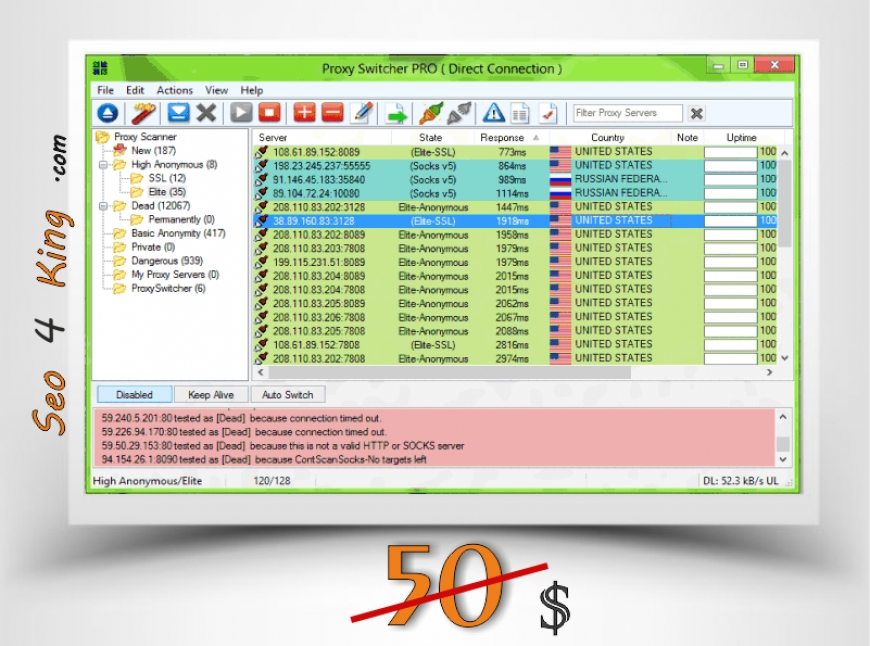Select the Permanently (0) folder
The image size is (870, 646).
pyautogui.click(x=181, y=220)
